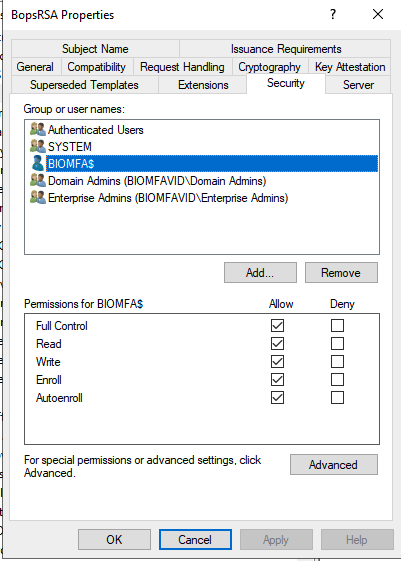Confirm the dialog with OK
401x561 pixels.
(114, 540)
